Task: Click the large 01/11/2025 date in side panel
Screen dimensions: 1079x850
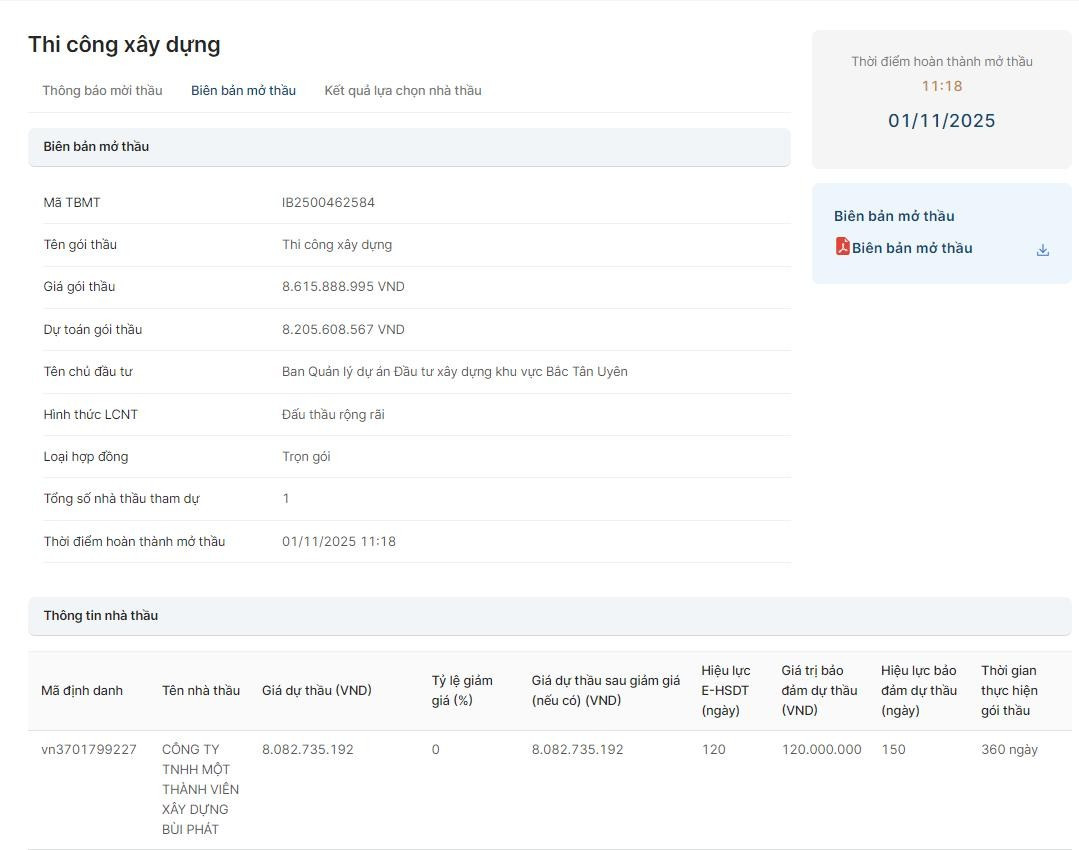Action: pos(941,121)
